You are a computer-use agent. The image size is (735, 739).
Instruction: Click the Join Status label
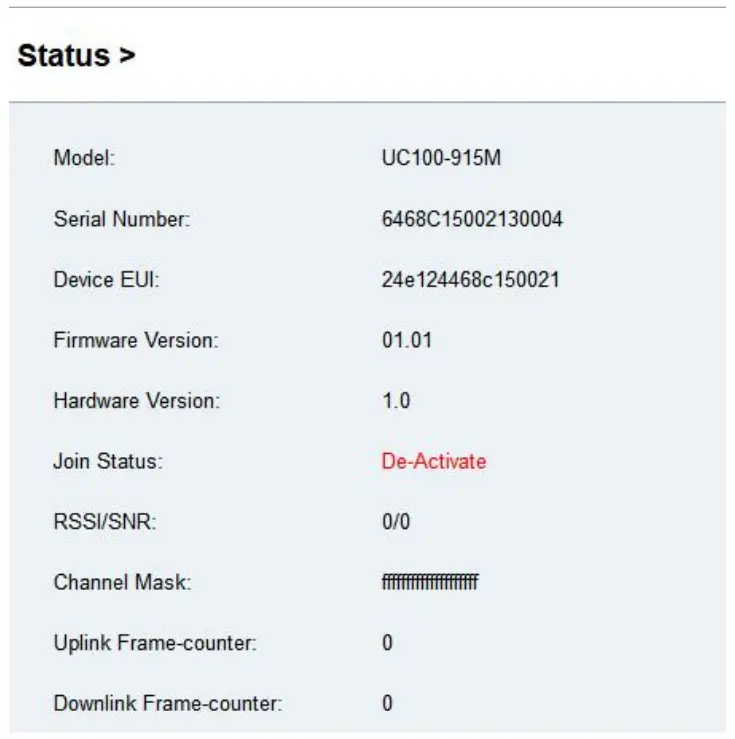point(107,462)
